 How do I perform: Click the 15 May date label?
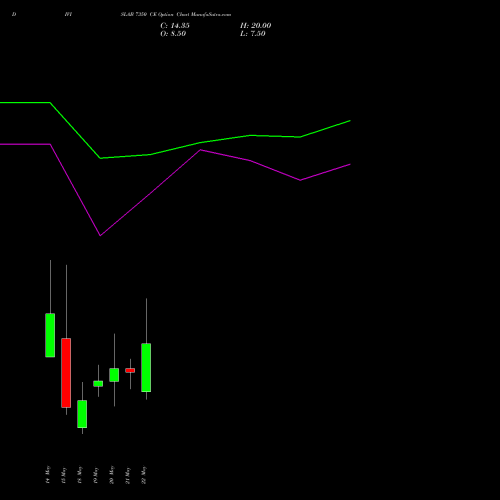pyautogui.click(x=64, y=475)
